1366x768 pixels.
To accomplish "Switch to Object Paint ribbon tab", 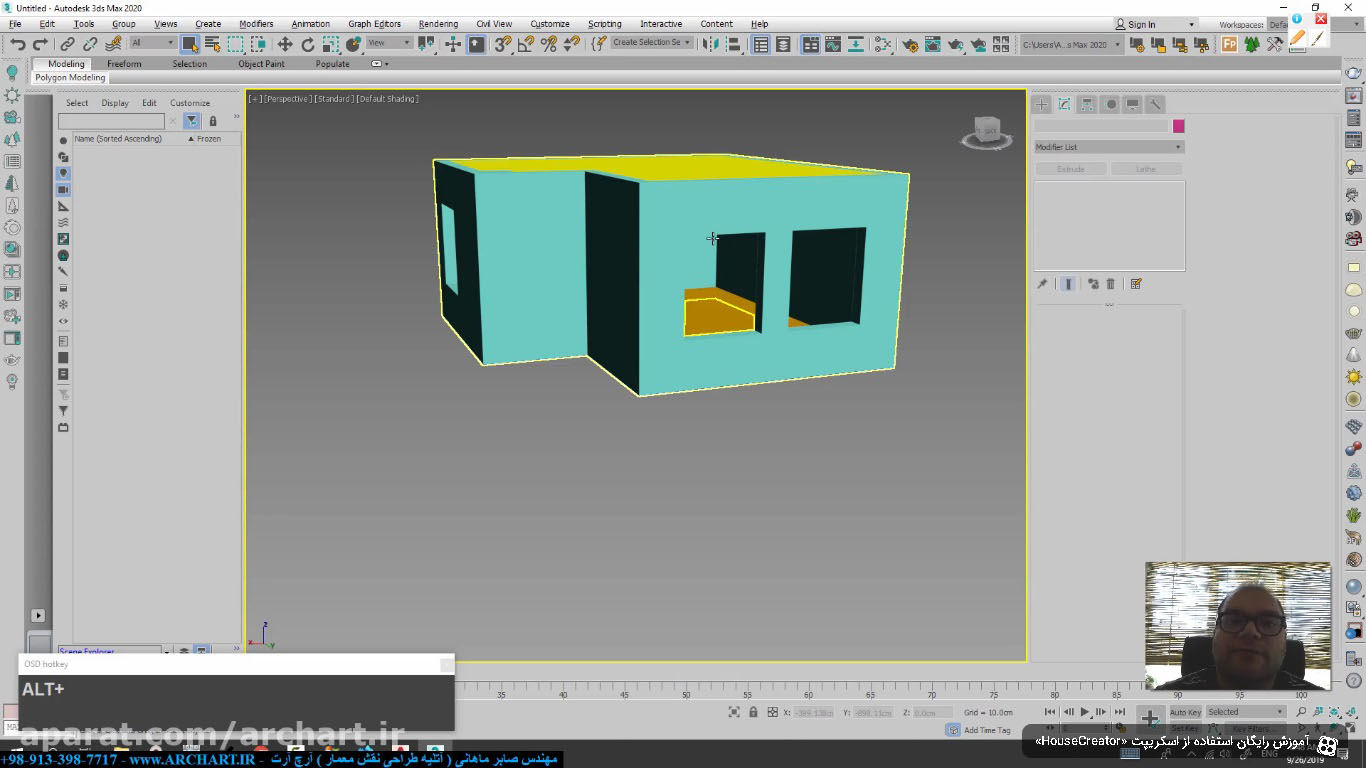I will [261, 64].
